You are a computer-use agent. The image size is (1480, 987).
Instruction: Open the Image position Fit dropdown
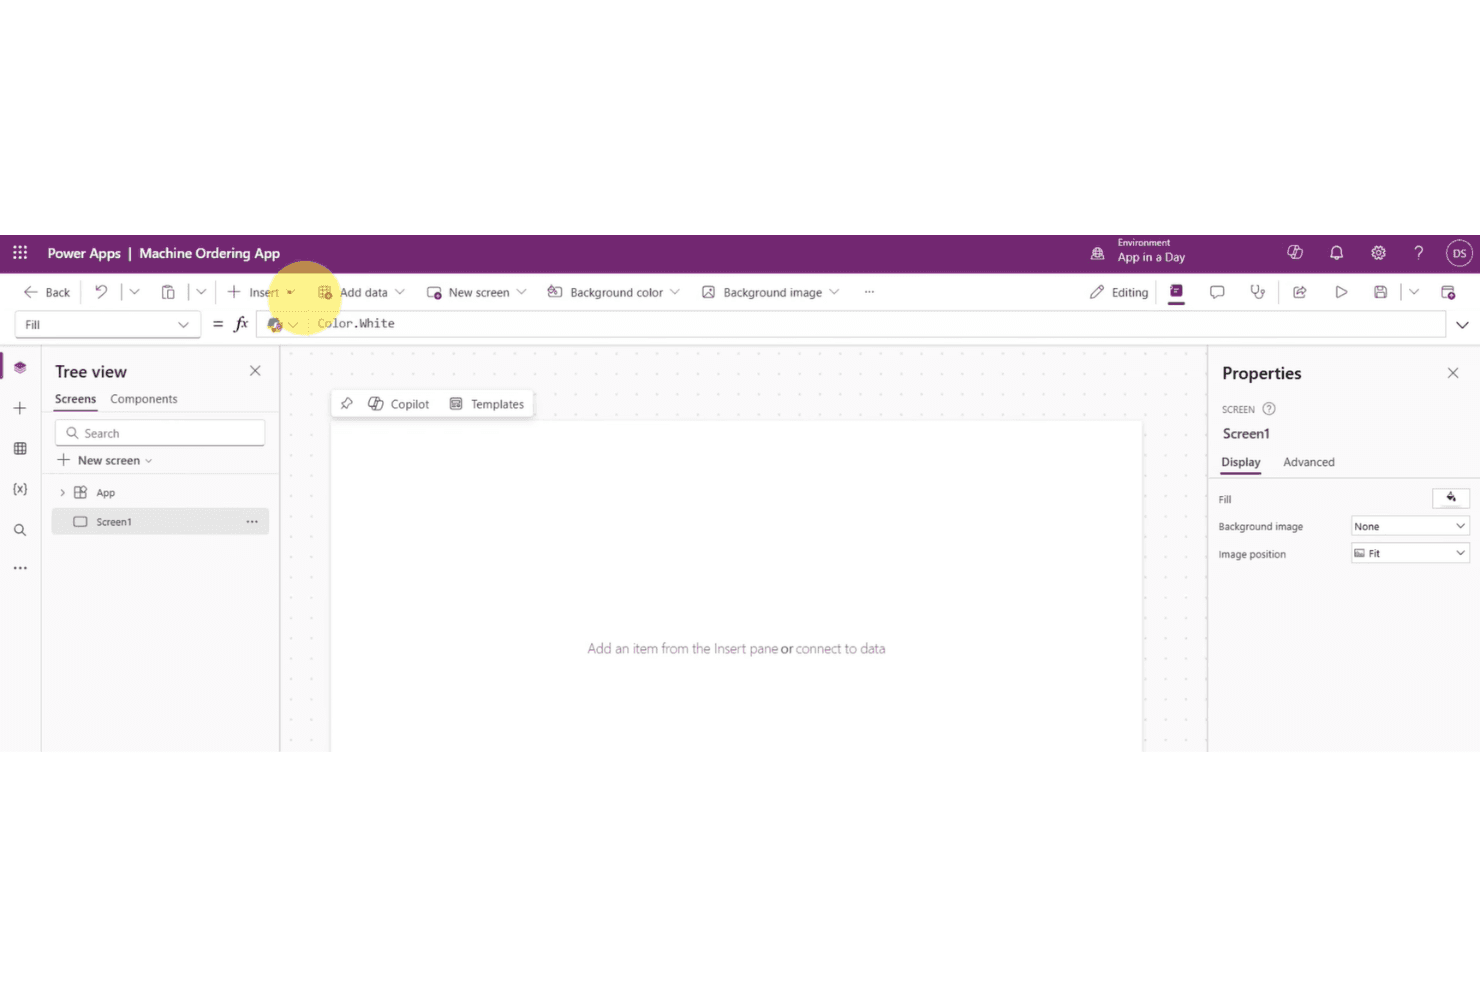[x=1410, y=553]
